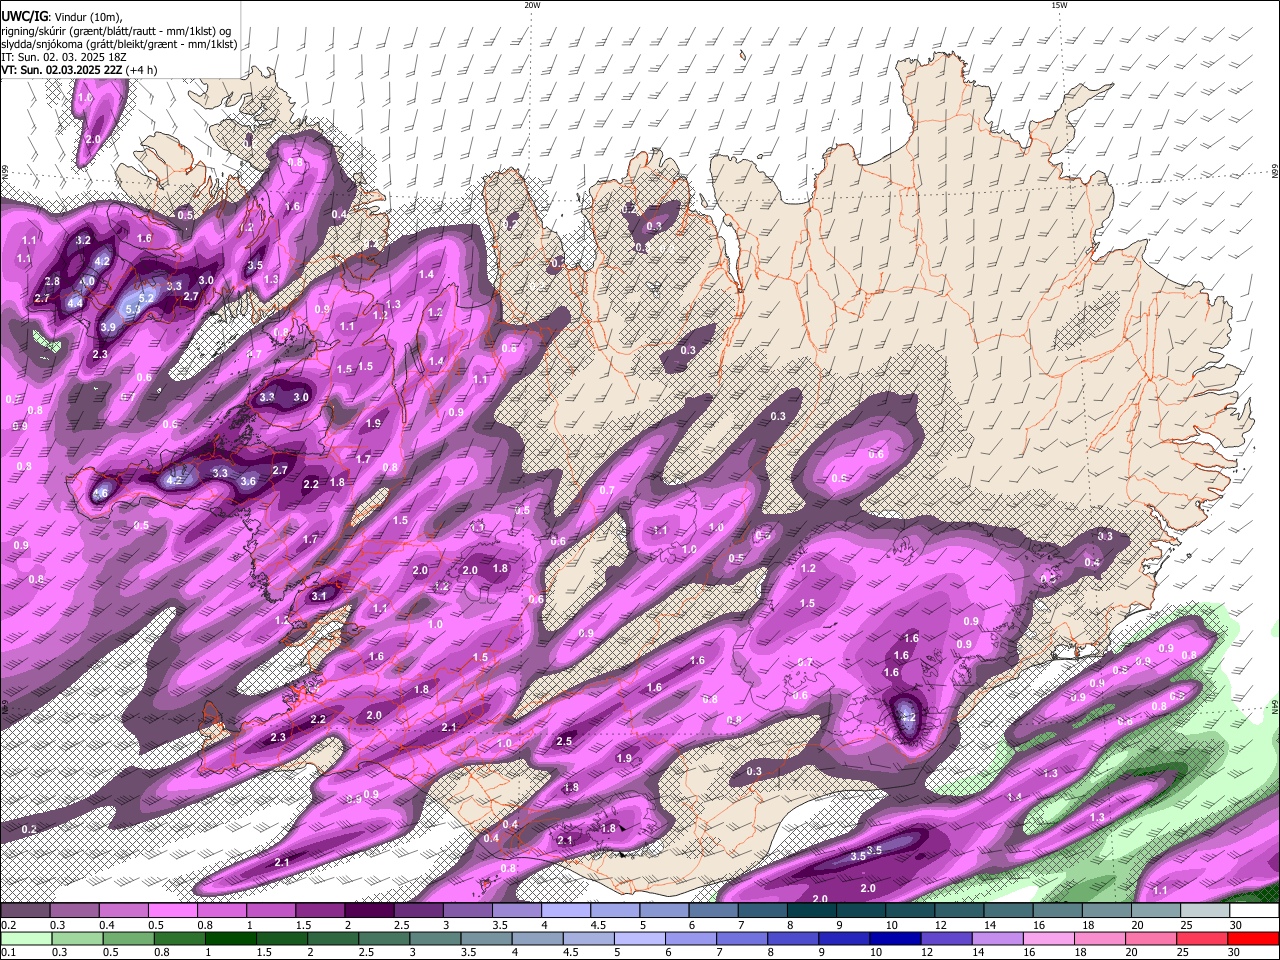This screenshot has height=960, width=1280.
Task: Click the '15W' longitude label
Action: pyautogui.click(x=1059, y=5)
